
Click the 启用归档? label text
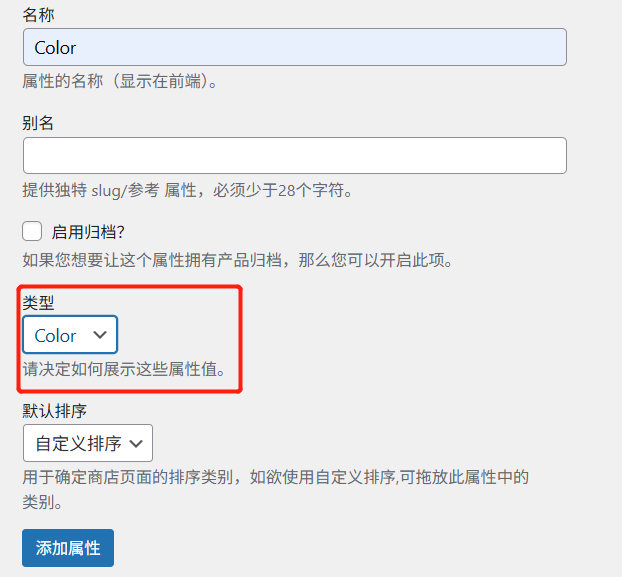coord(88,232)
